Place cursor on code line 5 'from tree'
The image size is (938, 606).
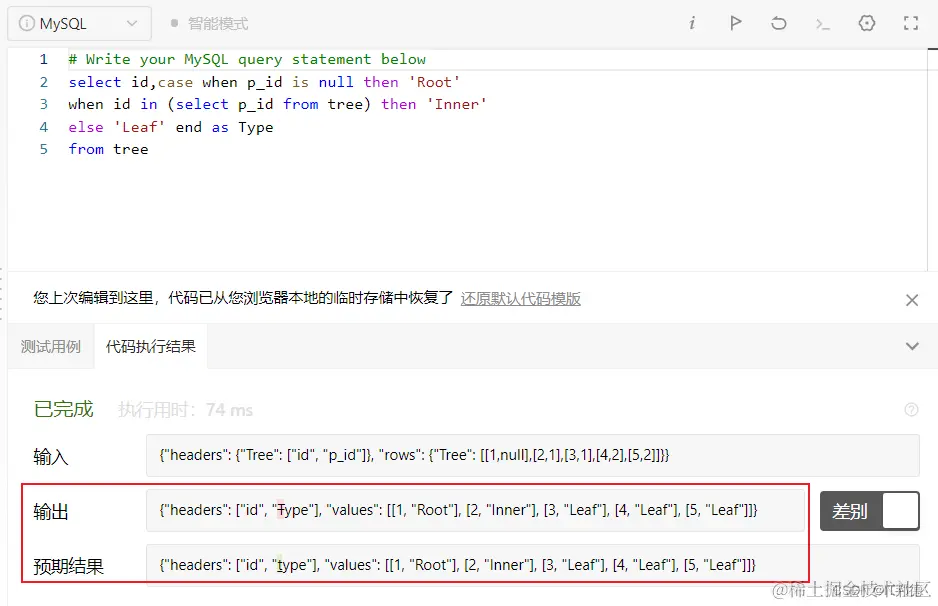click(x=108, y=149)
